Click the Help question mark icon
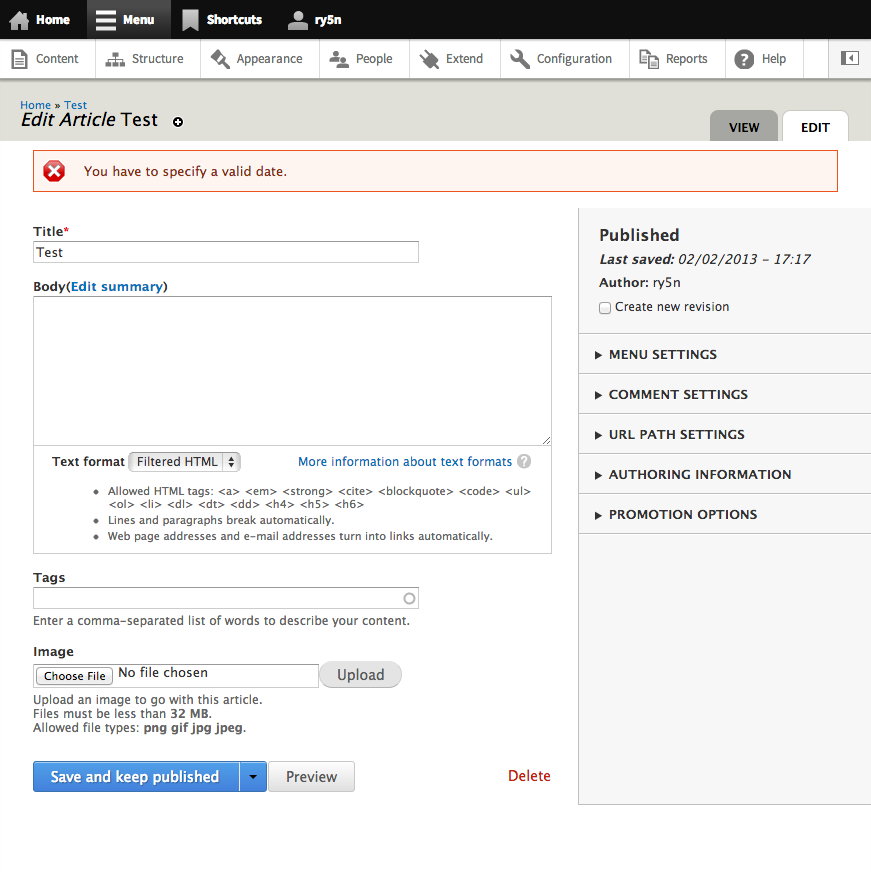Image resolution: width=871 pixels, height=875 pixels. point(744,59)
